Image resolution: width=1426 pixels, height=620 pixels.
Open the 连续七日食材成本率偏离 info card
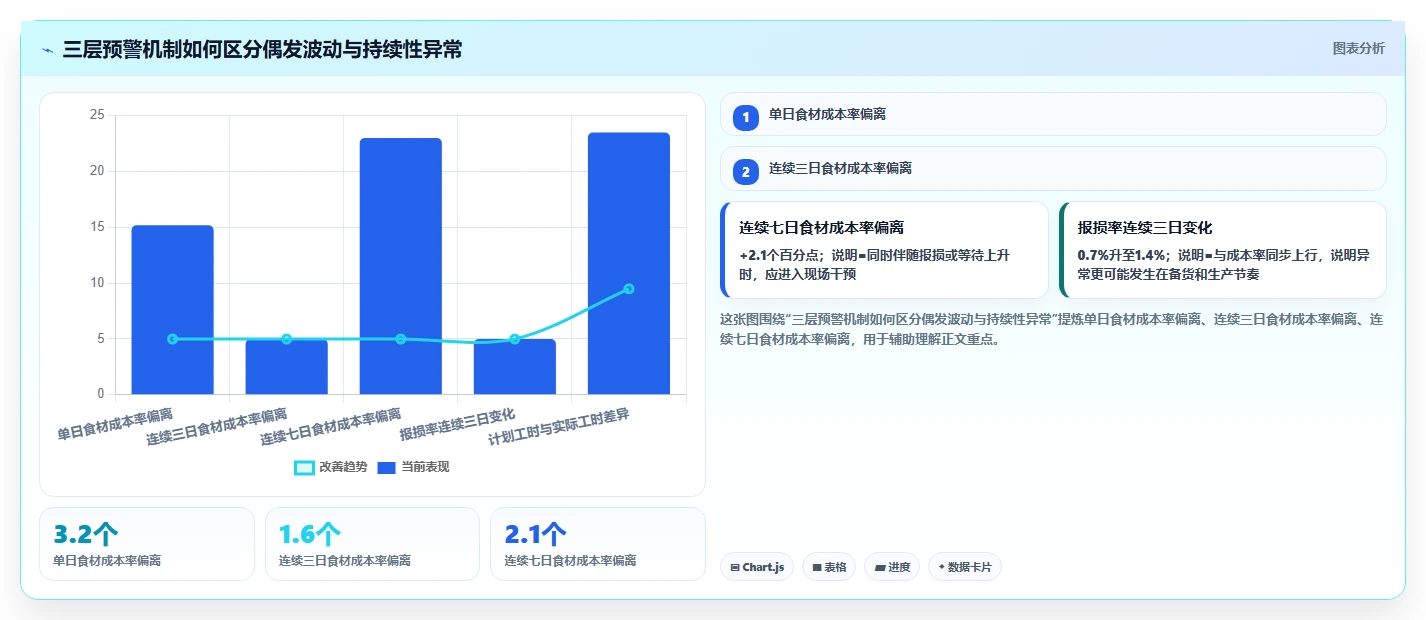[884, 250]
